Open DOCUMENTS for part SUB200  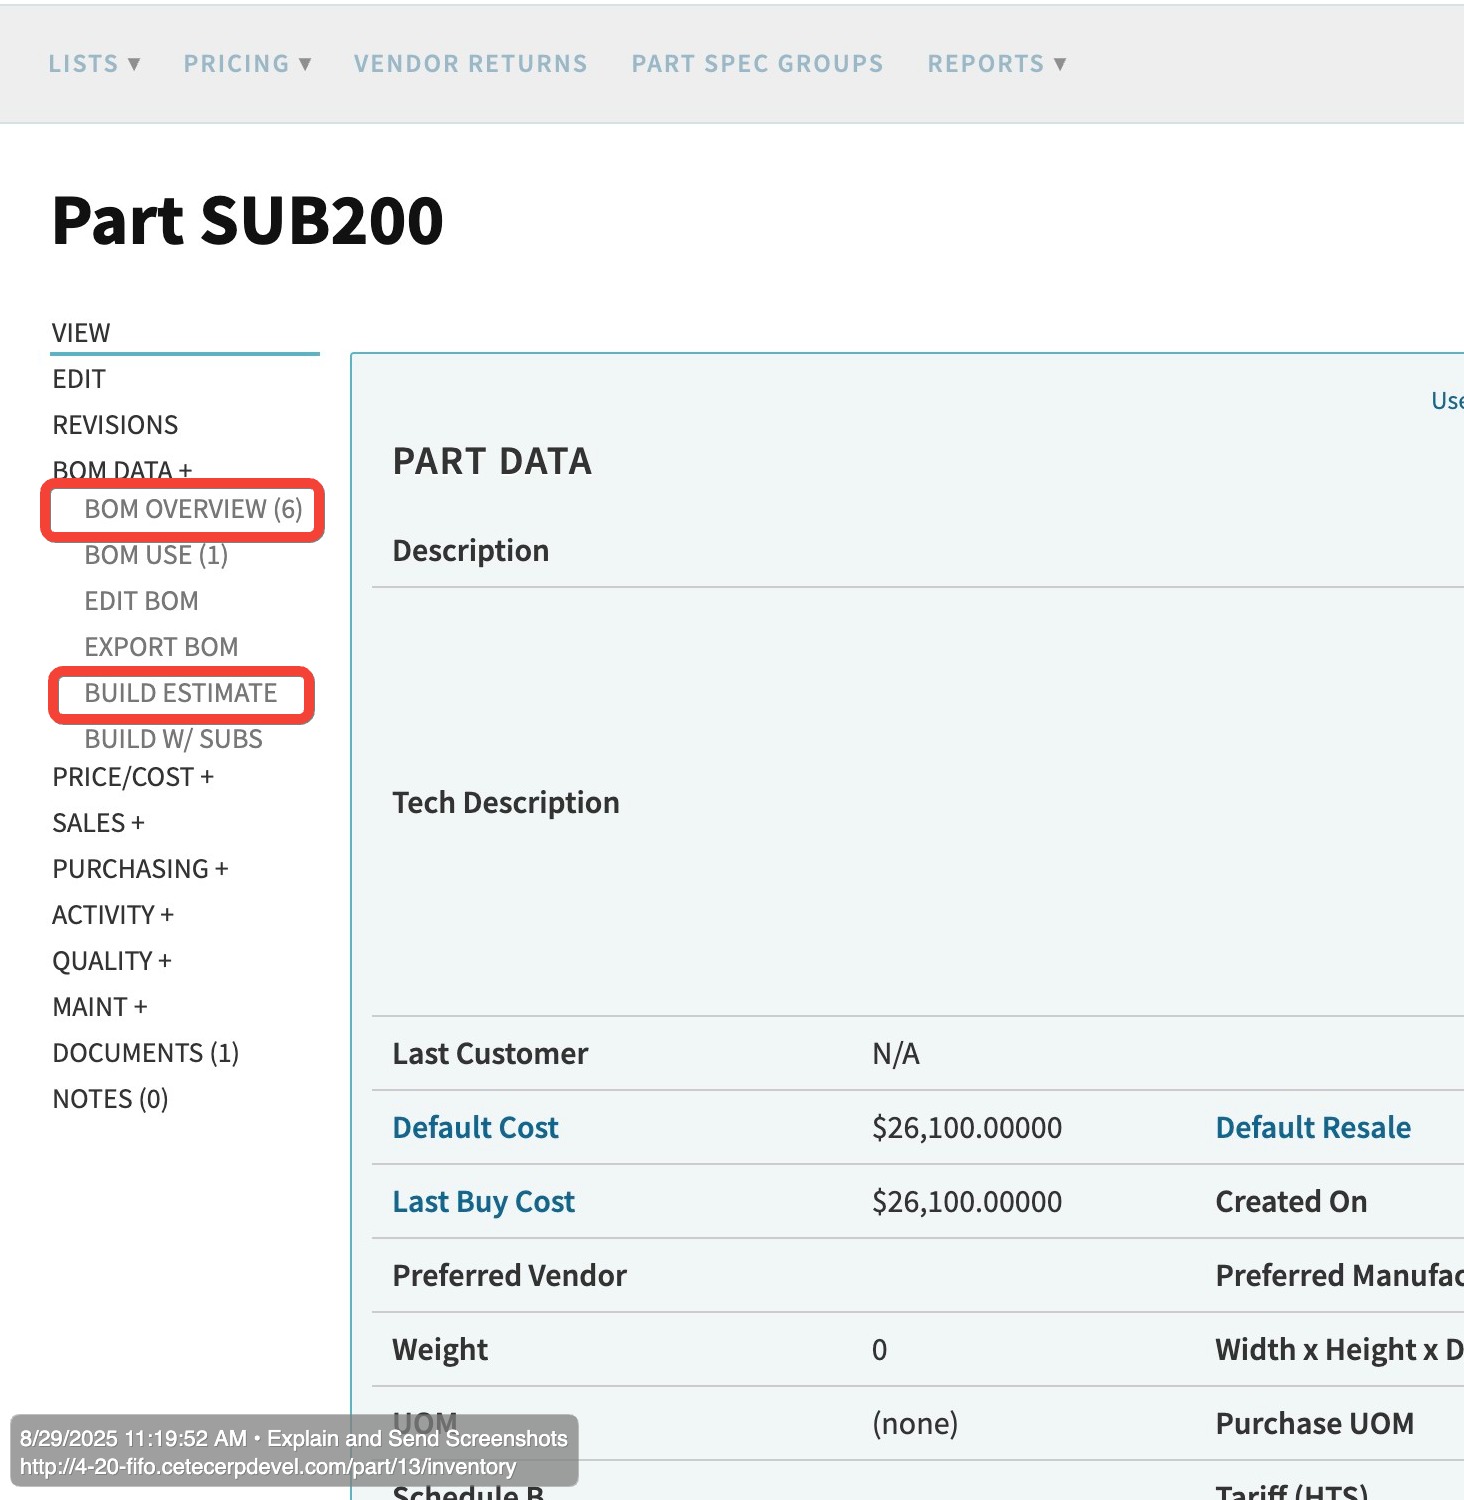pyautogui.click(x=145, y=1052)
